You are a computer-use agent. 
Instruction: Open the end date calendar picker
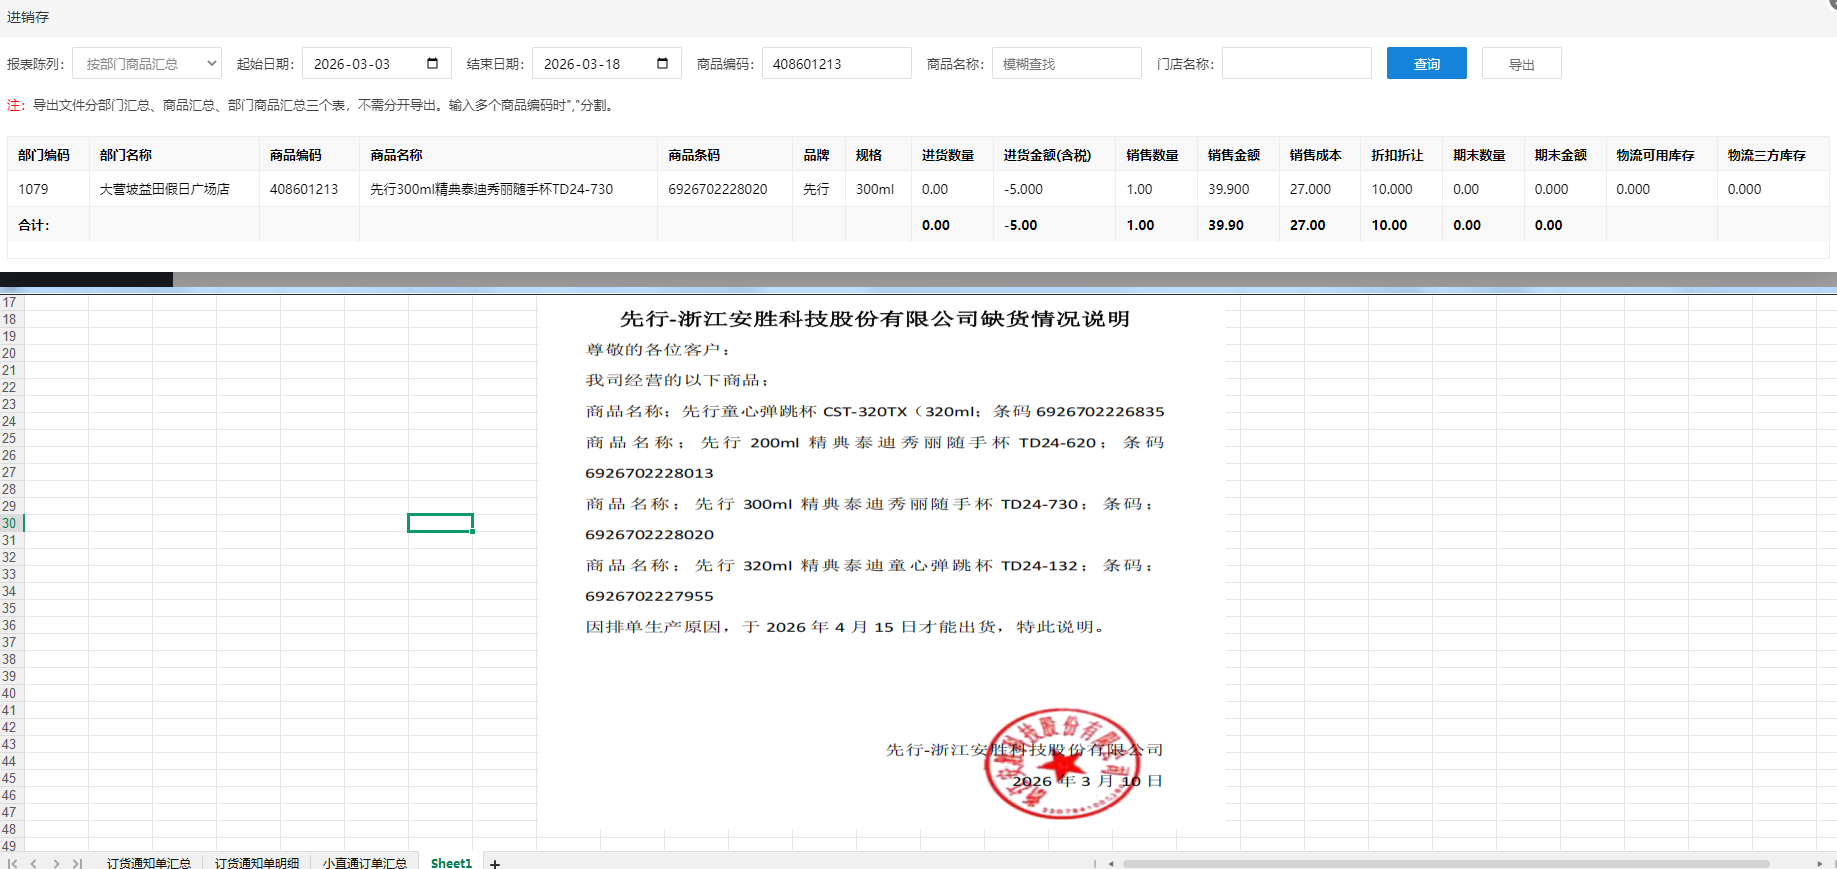(x=662, y=63)
